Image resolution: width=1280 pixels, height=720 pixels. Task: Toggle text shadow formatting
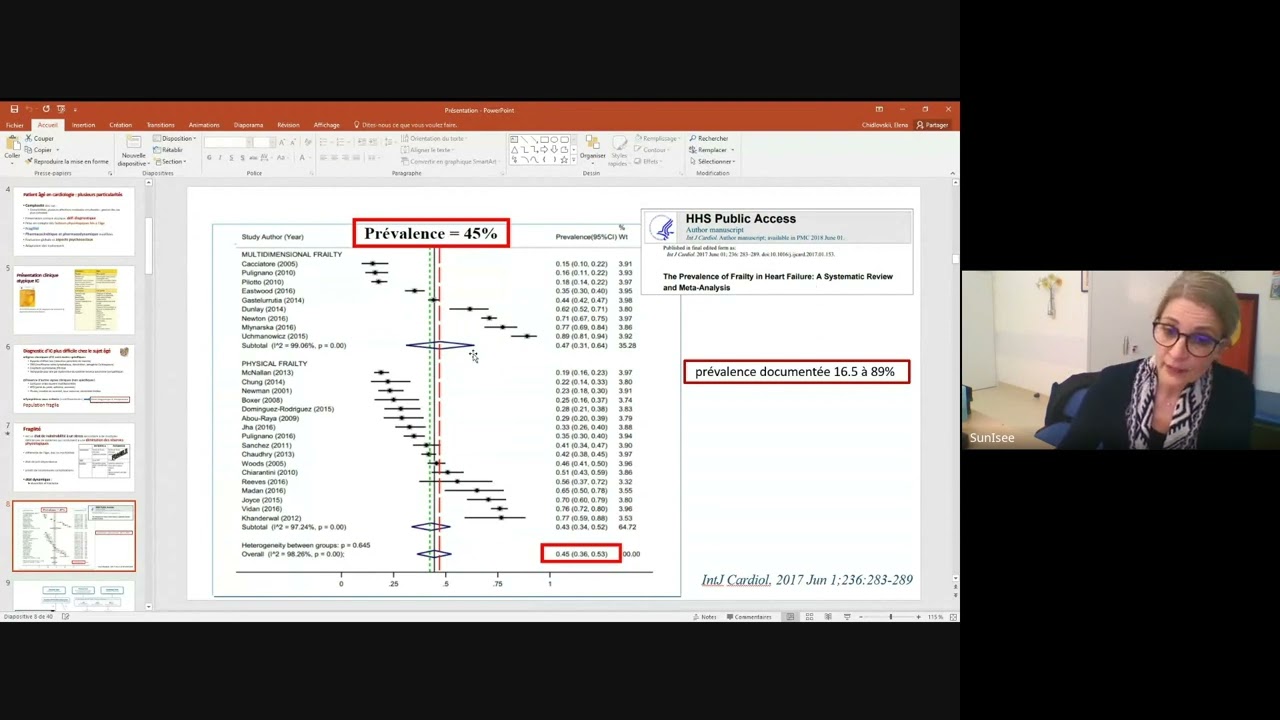(x=242, y=157)
